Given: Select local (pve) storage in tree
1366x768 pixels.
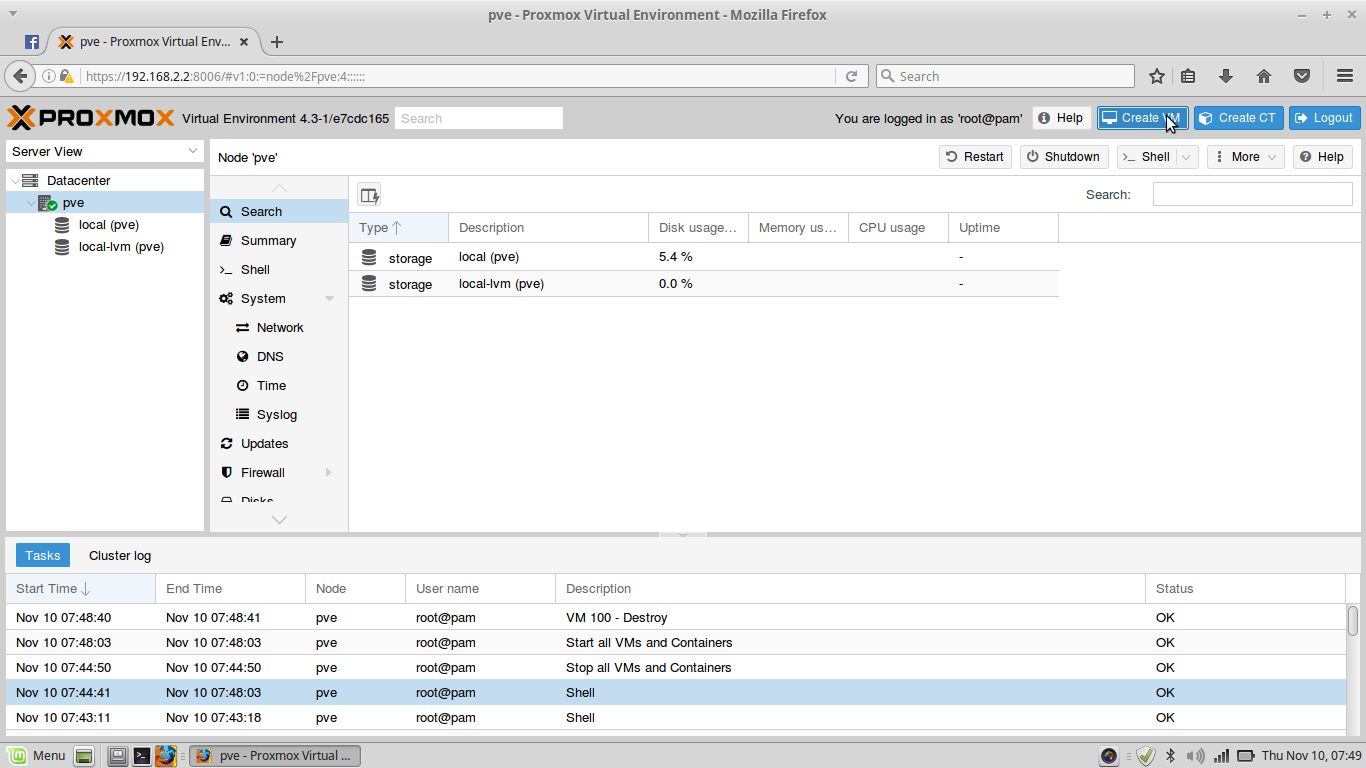Looking at the screenshot, I should point(109,225).
